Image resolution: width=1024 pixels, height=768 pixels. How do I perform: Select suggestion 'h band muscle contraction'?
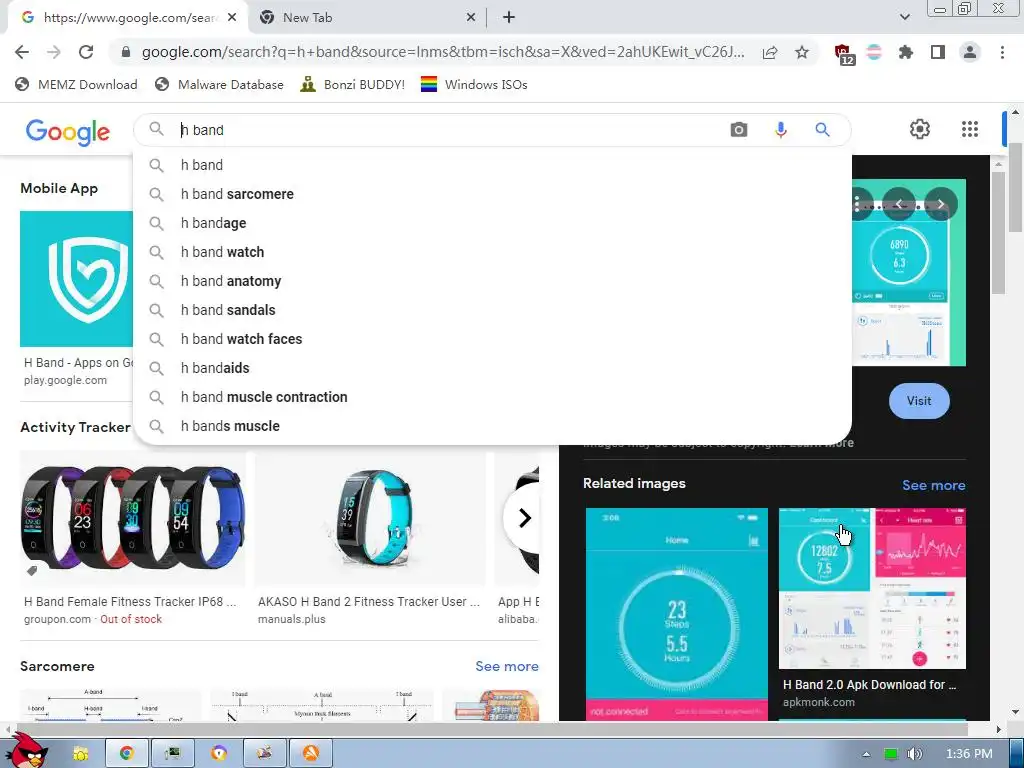(492, 397)
